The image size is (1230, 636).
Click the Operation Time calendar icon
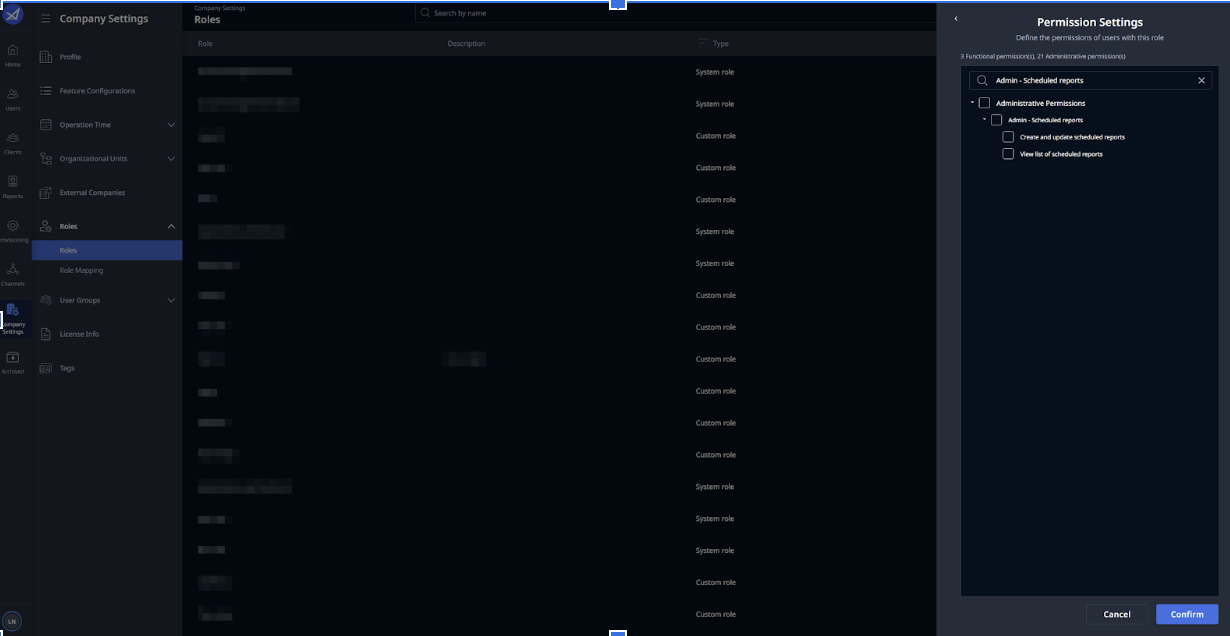click(x=46, y=125)
